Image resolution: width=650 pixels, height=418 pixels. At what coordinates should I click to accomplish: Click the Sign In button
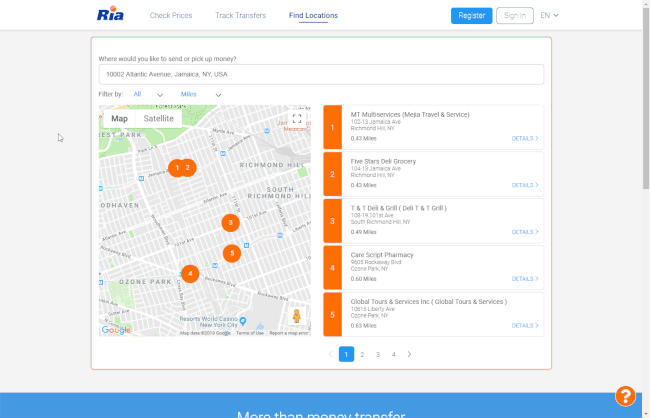pos(515,16)
